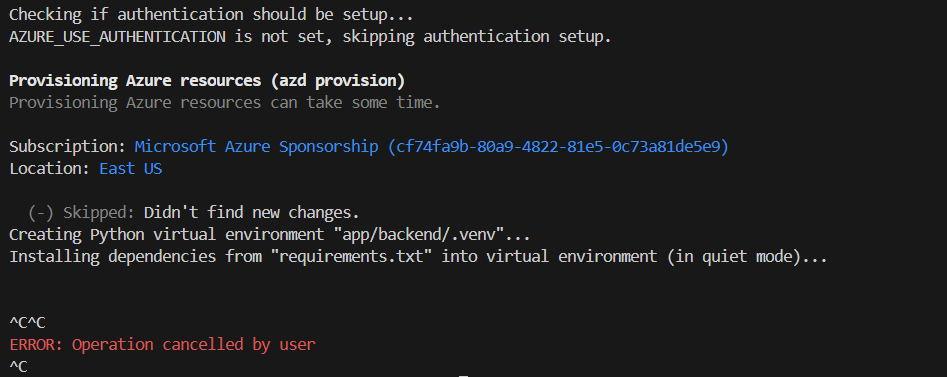Click the "Provisioning Azure resources (azd provision)" heading
This screenshot has width=947, height=377.
coord(207,81)
